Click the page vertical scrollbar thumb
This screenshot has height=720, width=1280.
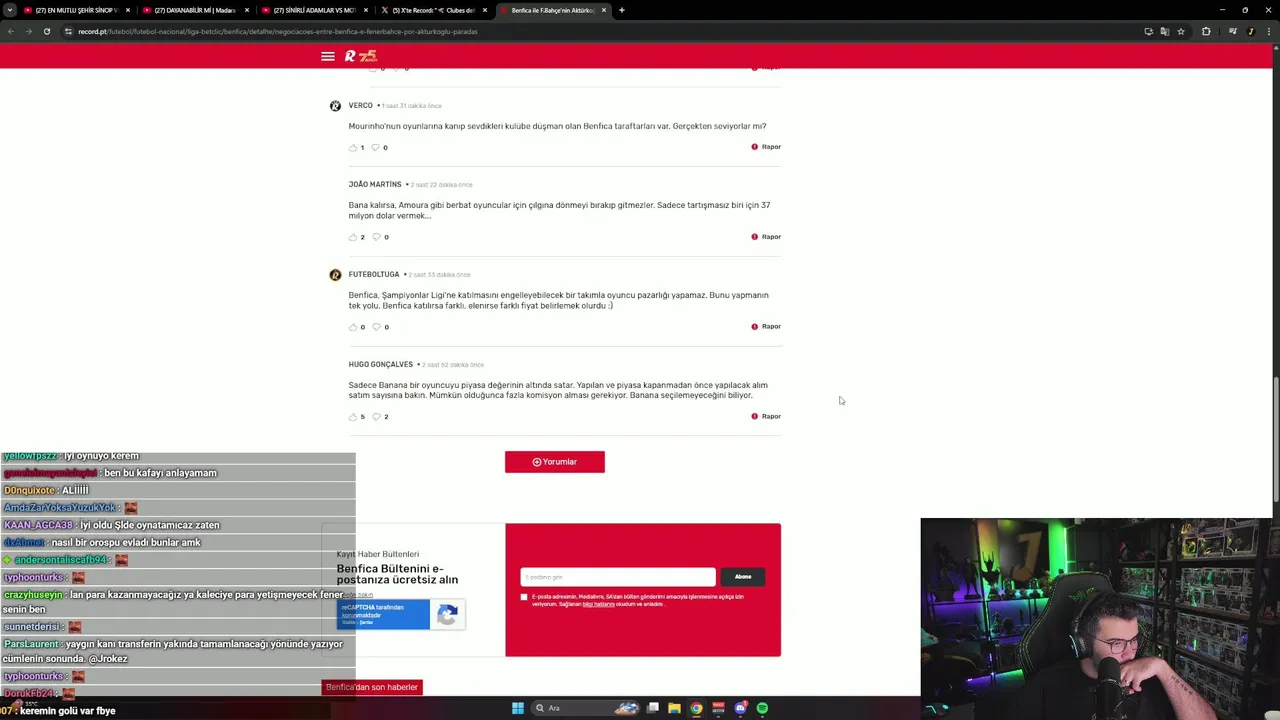(1275, 438)
